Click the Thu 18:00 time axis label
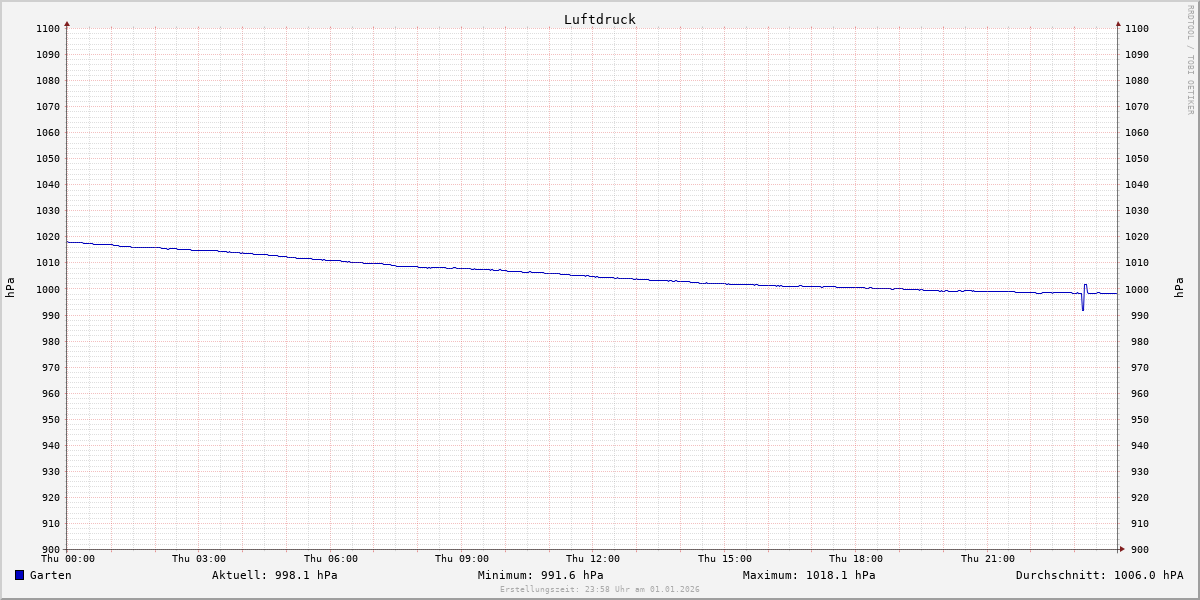Viewport: 1200px width, 600px height. click(x=856, y=559)
